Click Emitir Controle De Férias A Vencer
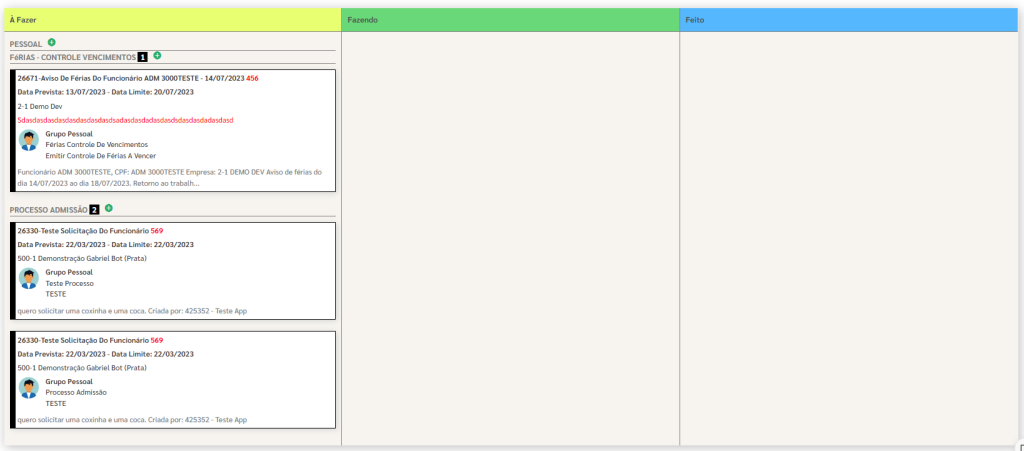1024x451 pixels. (x=101, y=155)
